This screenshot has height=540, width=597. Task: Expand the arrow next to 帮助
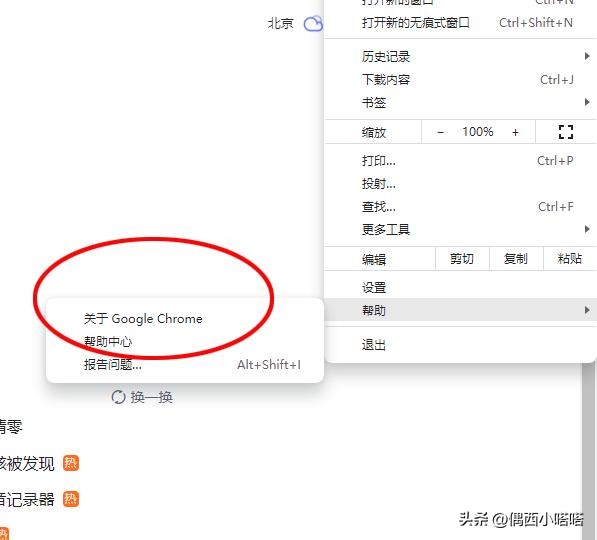point(587,310)
